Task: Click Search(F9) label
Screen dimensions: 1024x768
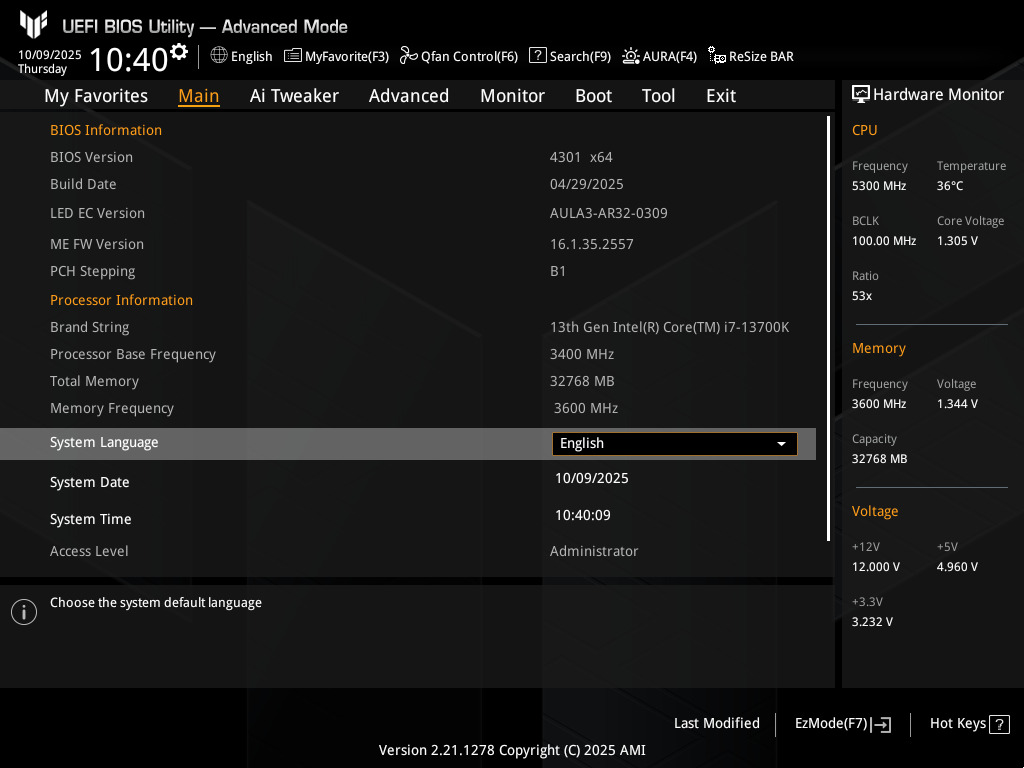Action: point(580,57)
